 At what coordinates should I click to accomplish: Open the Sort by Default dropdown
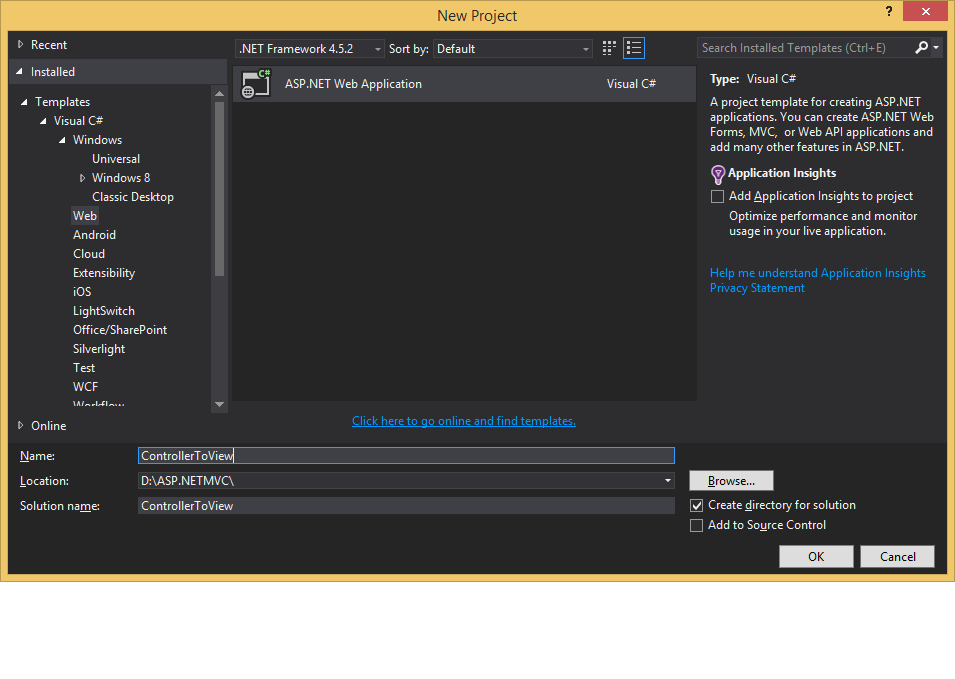[512, 49]
